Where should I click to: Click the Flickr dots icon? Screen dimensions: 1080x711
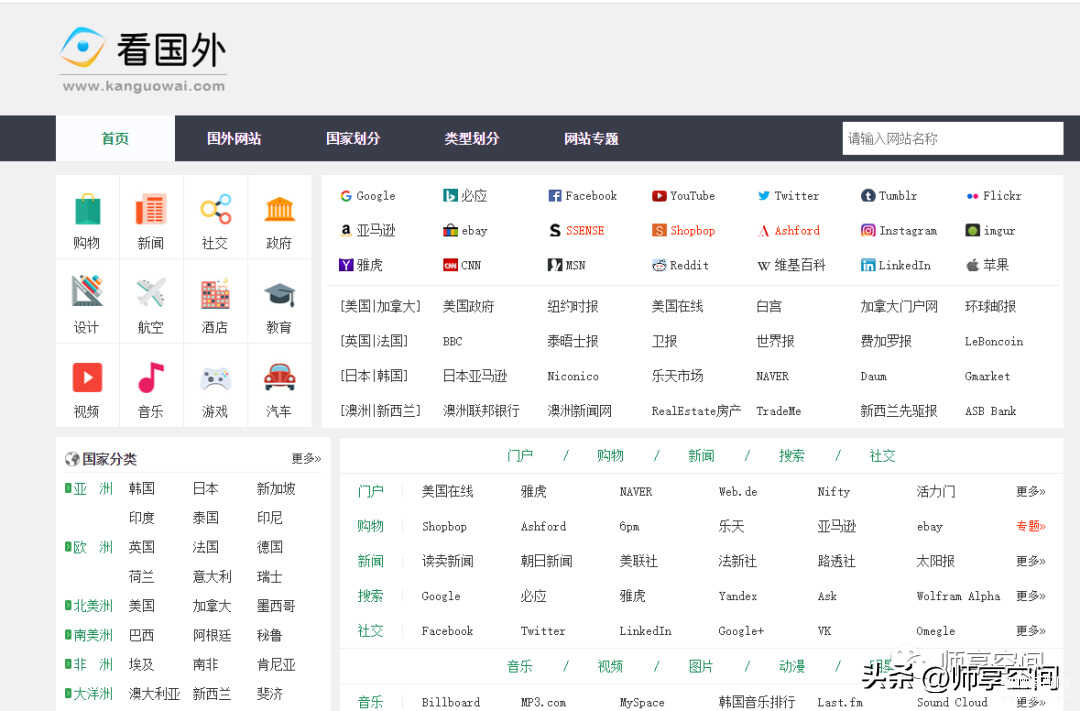coord(972,196)
